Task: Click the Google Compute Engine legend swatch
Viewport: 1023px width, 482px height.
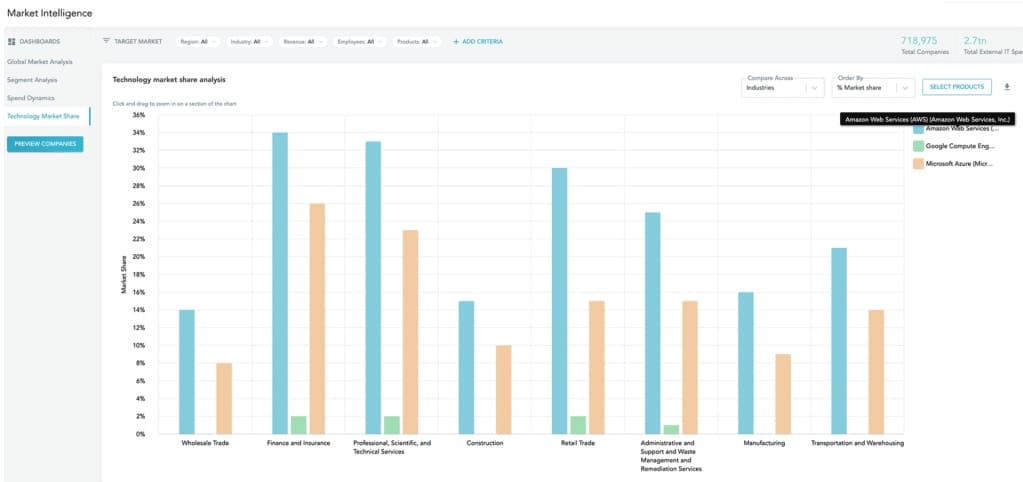Action: (918, 147)
